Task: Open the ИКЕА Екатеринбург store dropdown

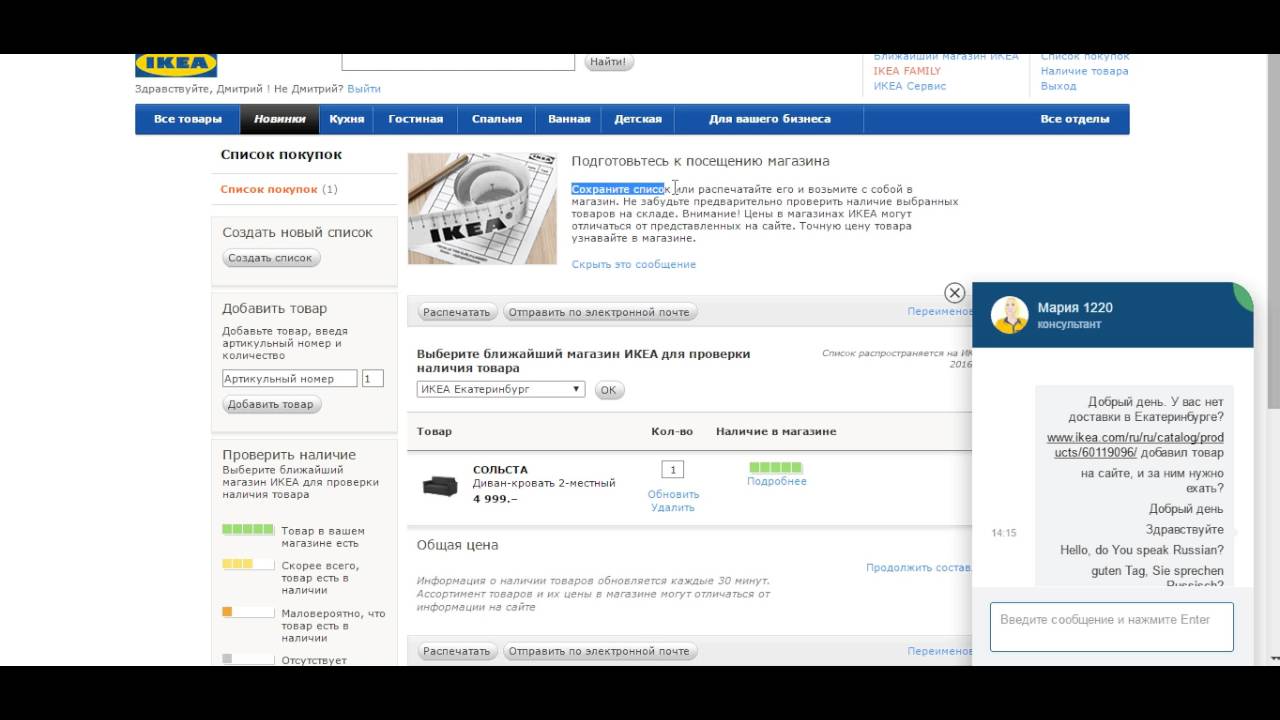Action: pos(501,389)
